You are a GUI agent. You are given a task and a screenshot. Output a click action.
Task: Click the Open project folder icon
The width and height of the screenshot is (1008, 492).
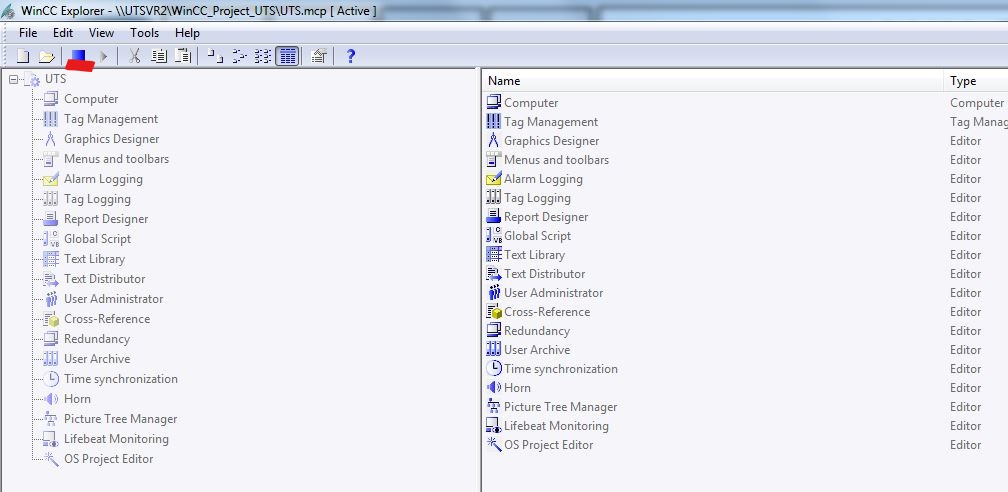(x=46, y=57)
